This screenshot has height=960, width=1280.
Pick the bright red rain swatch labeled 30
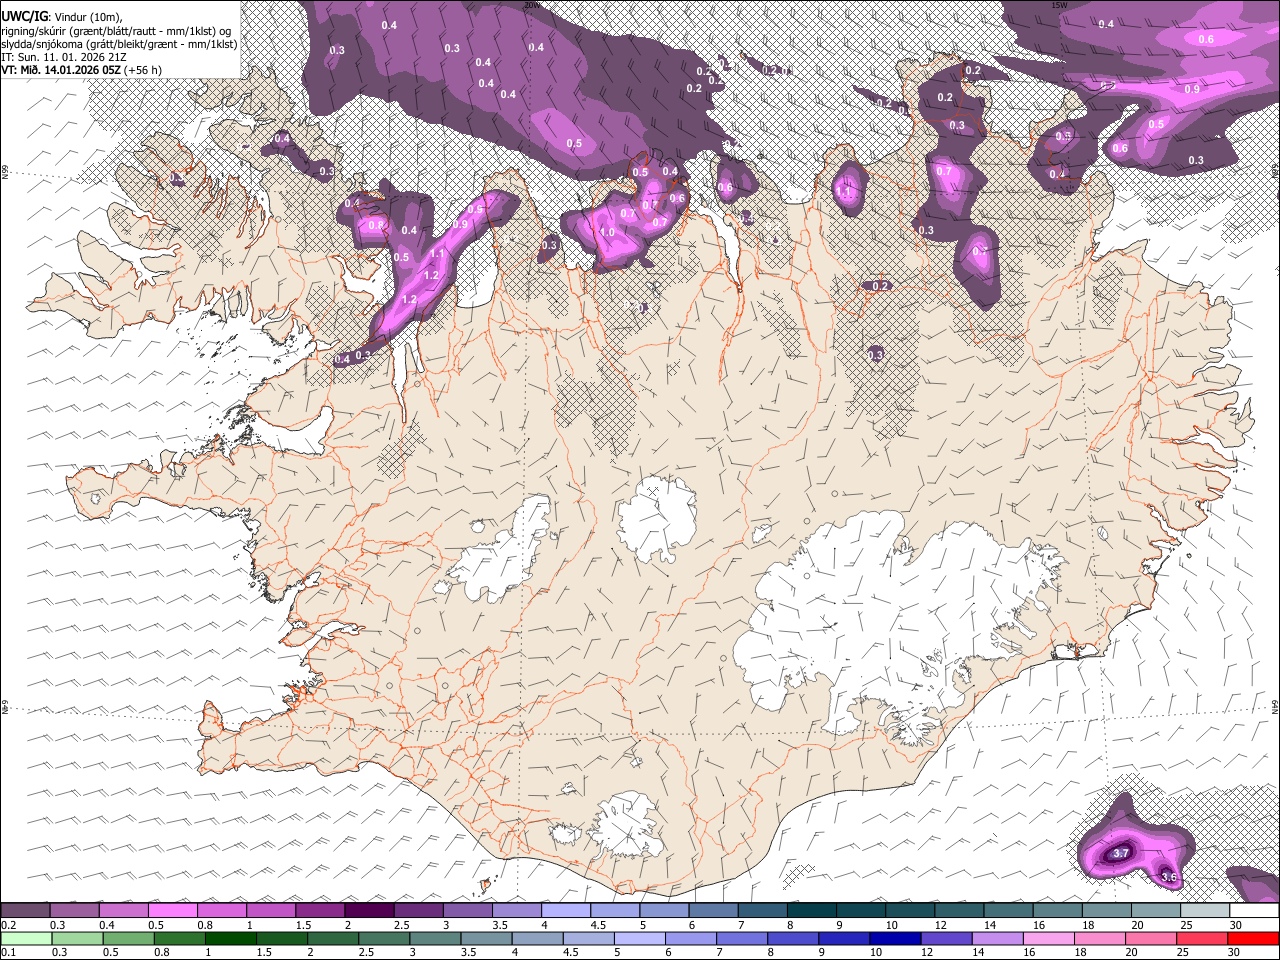pos(1253,938)
